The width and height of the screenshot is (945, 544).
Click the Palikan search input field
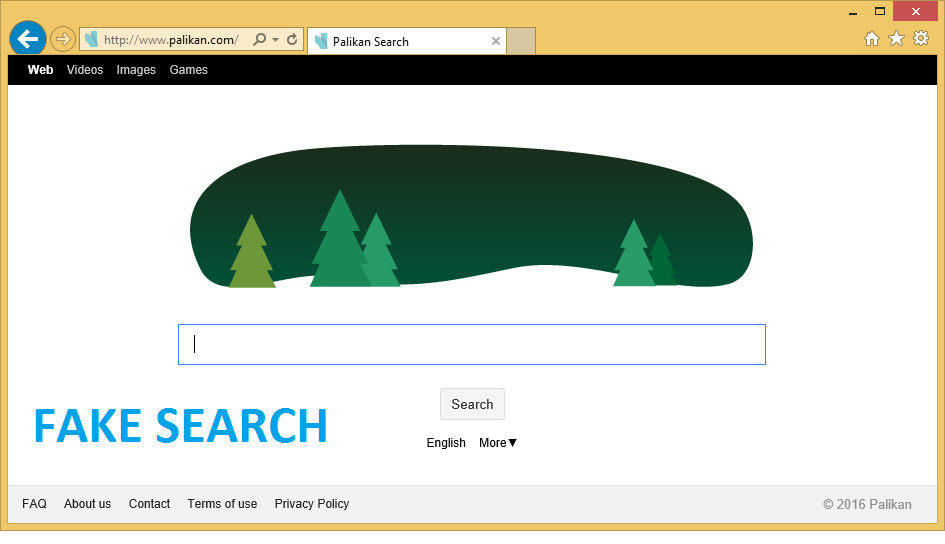tap(472, 344)
